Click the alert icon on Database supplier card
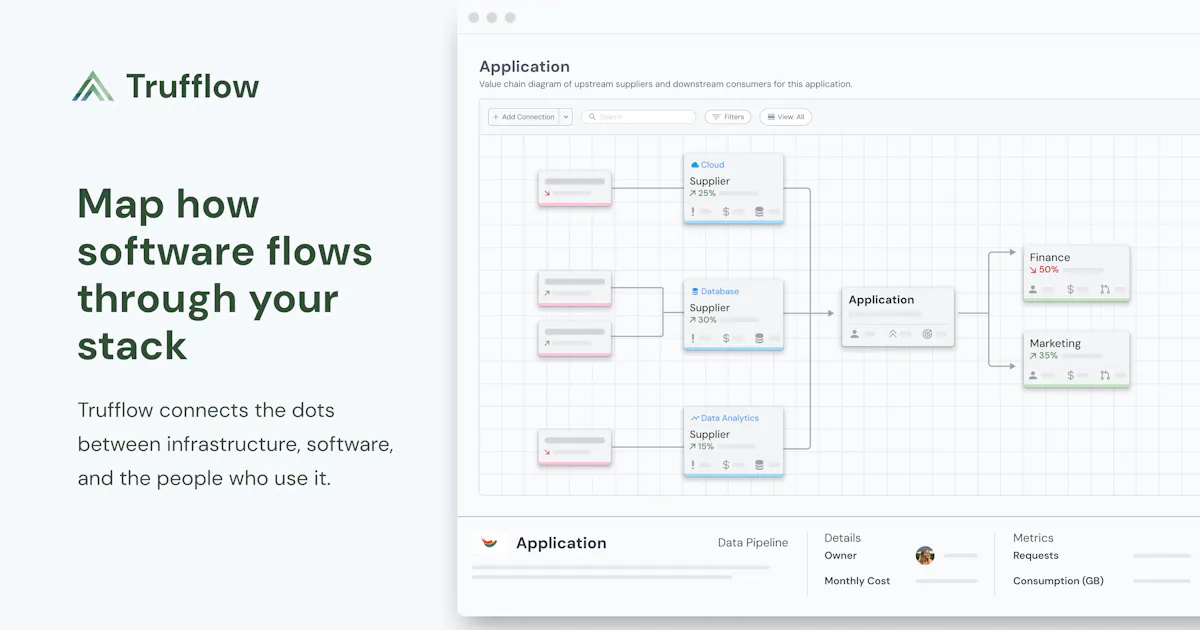This screenshot has width=1200, height=630. point(692,338)
